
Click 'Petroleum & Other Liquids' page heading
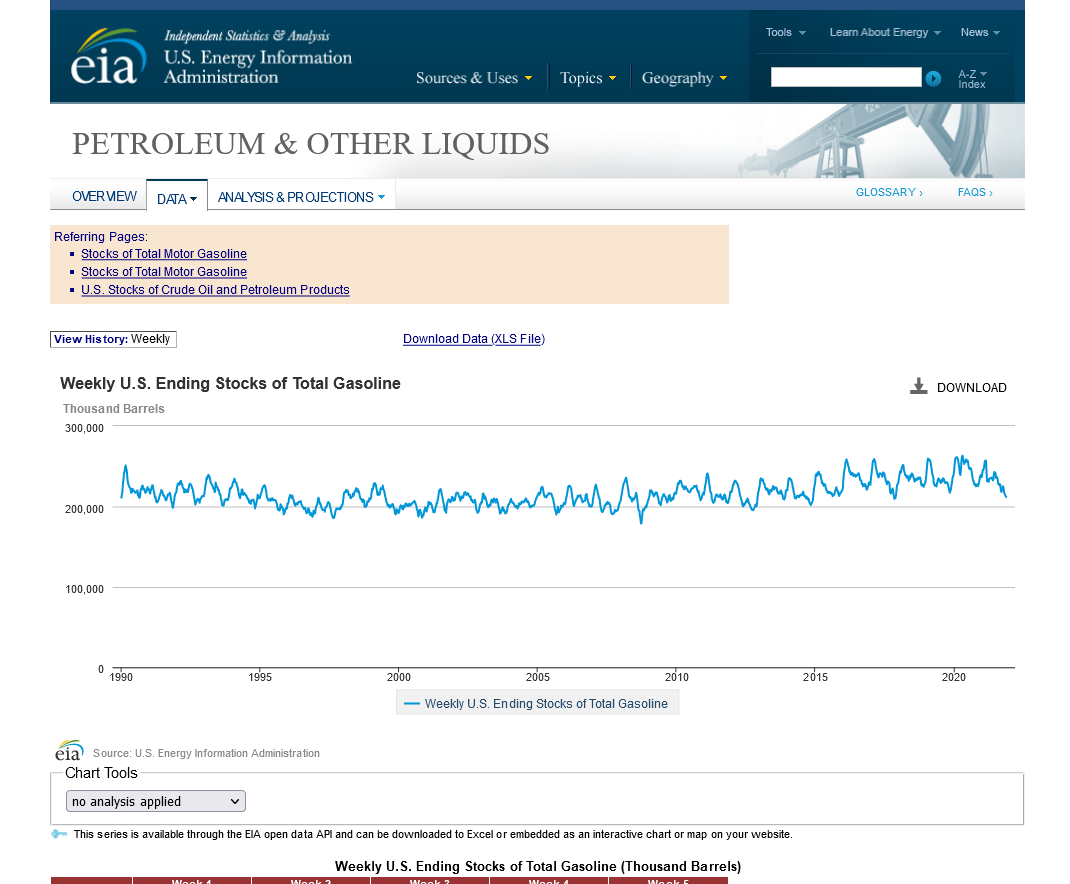click(310, 144)
